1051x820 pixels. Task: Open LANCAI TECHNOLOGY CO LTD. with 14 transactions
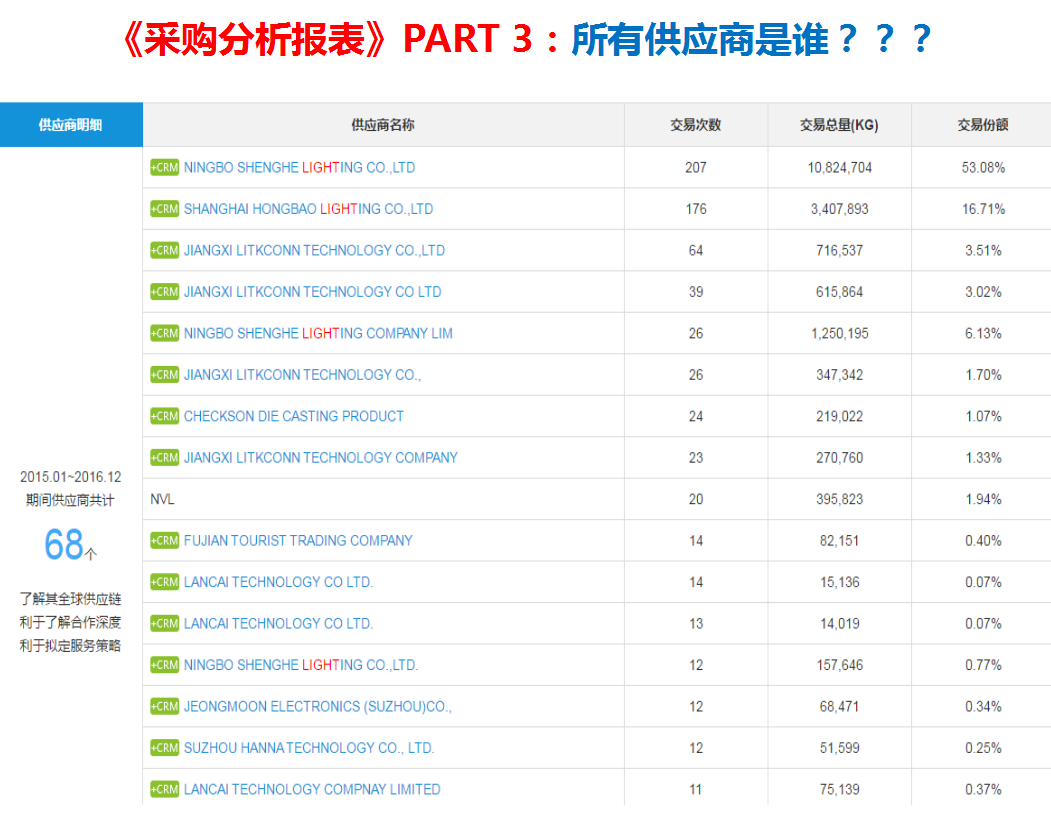tap(278, 582)
